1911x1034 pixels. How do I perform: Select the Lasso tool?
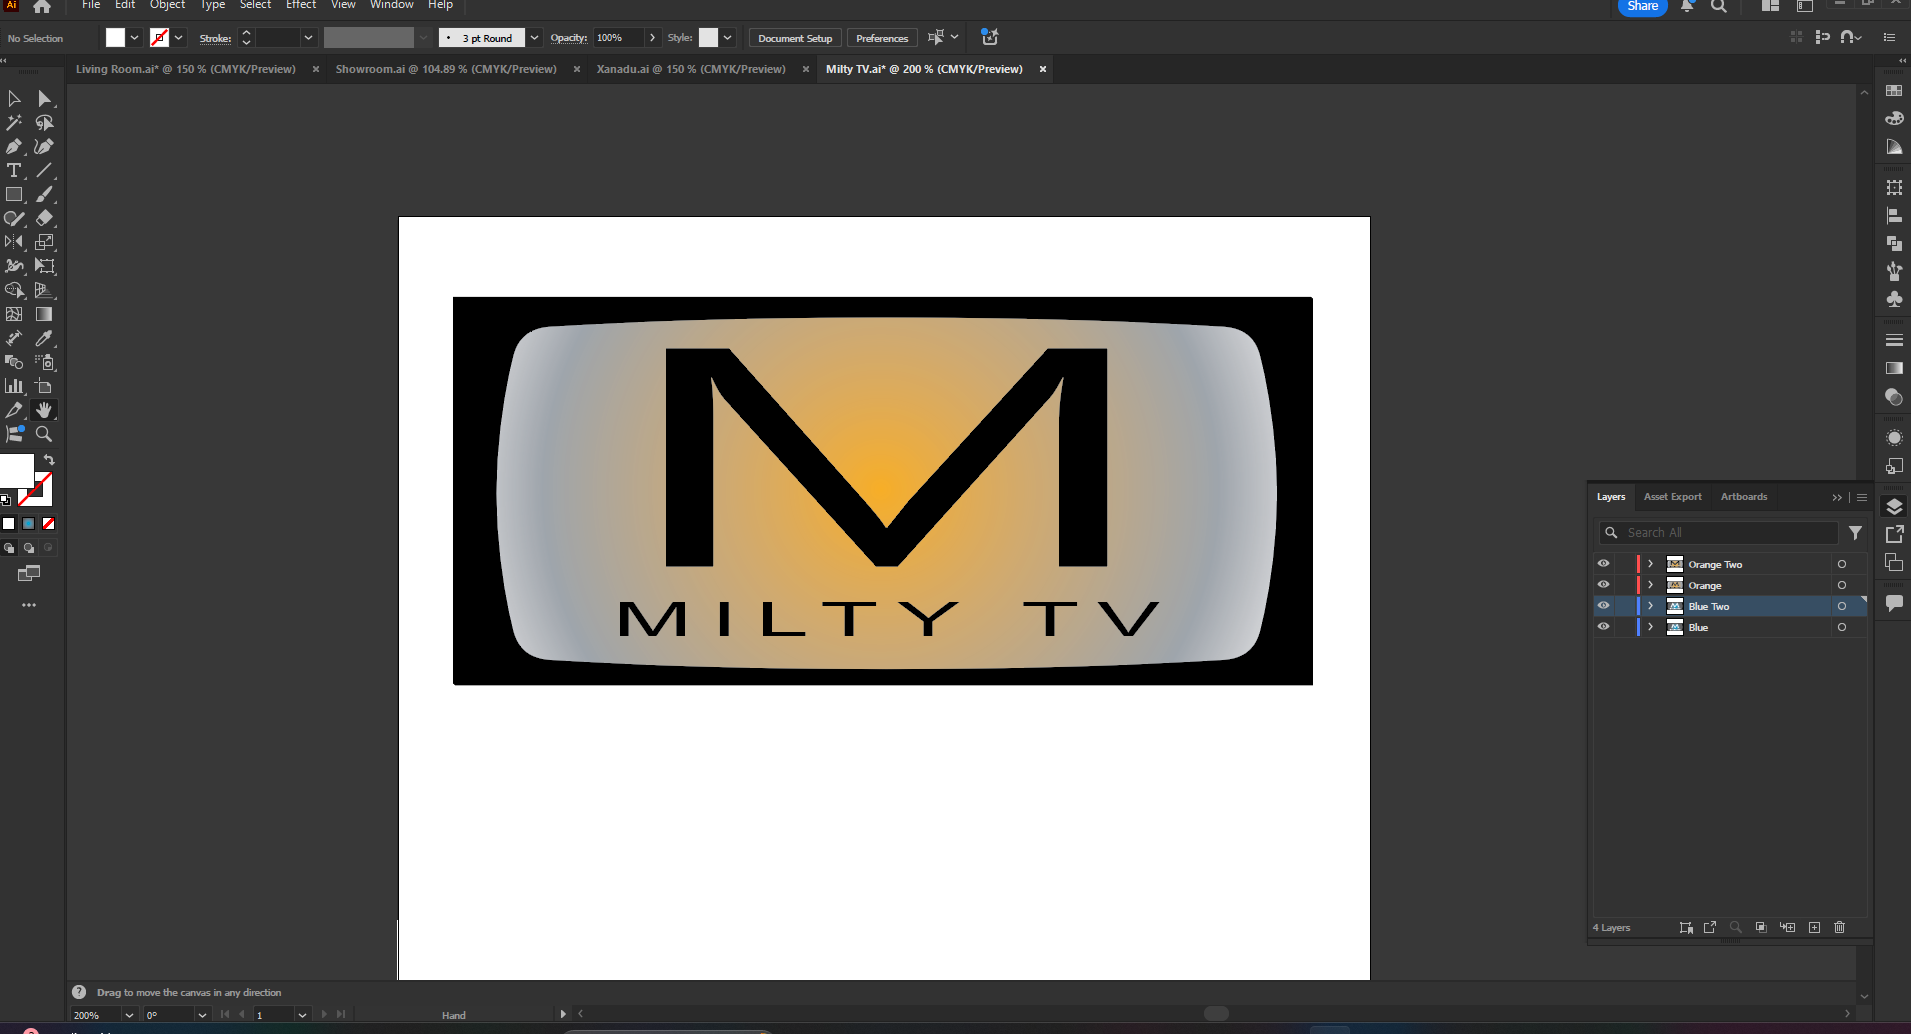[44, 122]
